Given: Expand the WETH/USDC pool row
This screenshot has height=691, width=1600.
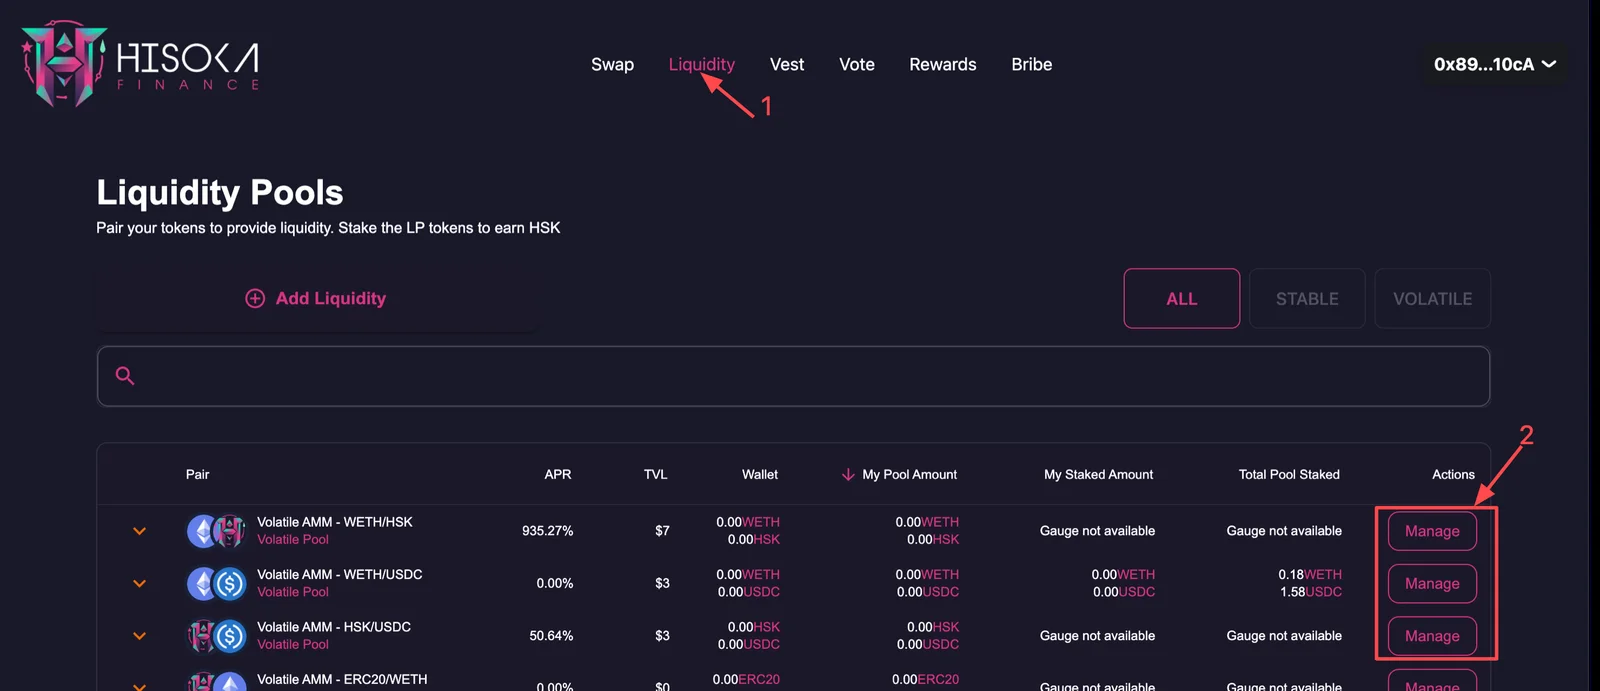Looking at the screenshot, I should [140, 583].
